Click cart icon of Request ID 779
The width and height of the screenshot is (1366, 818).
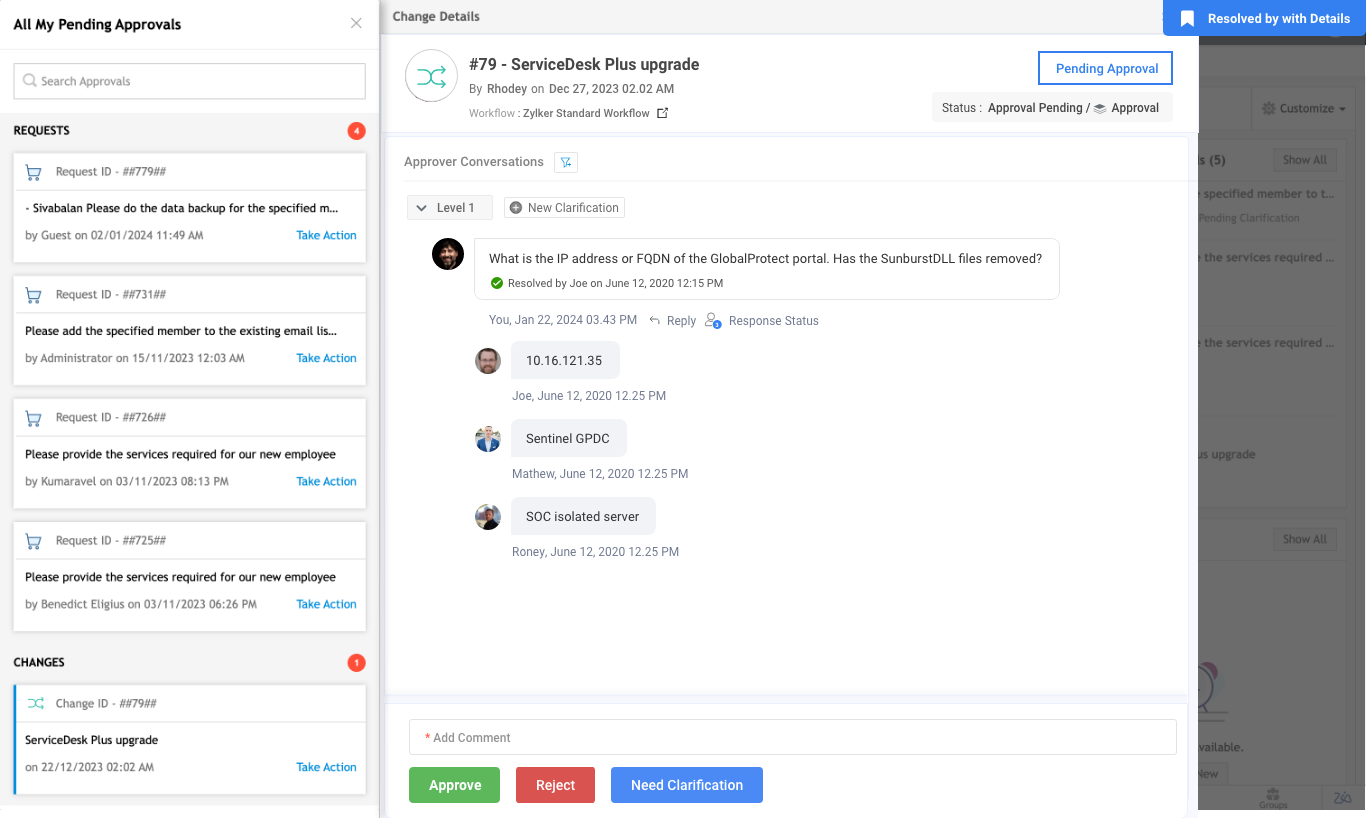point(34,172)
